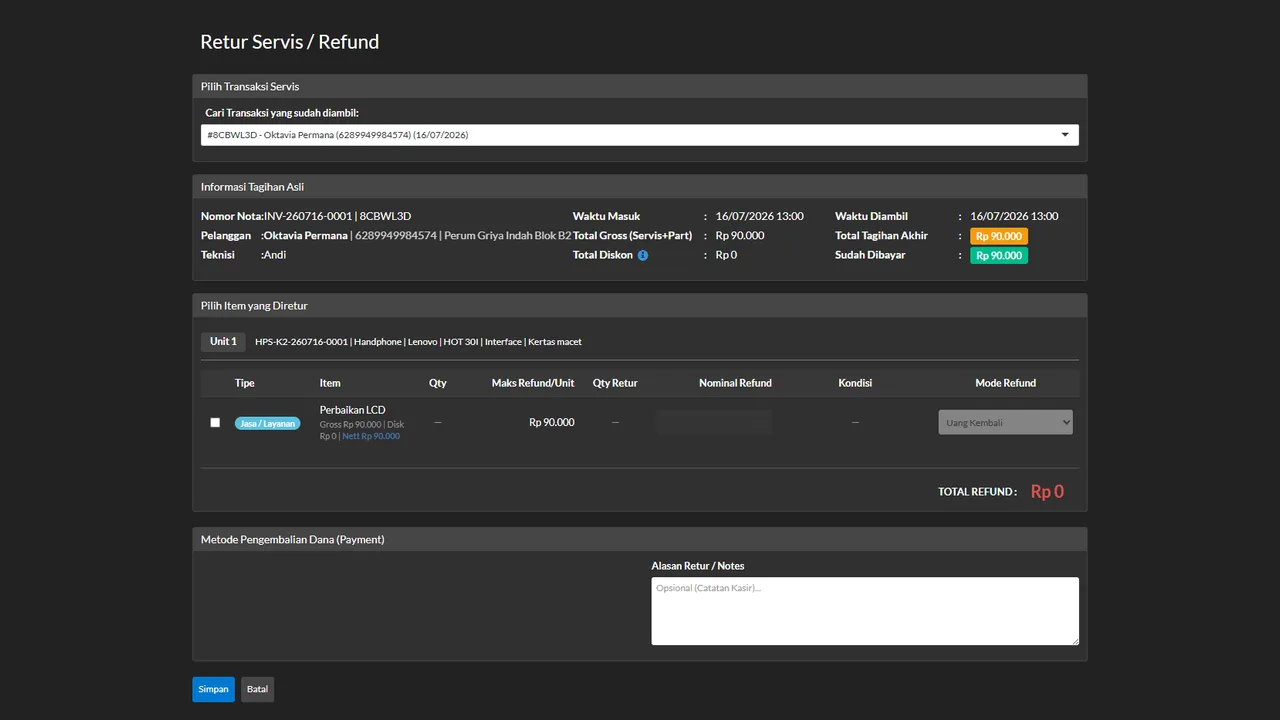Focus the Alasan Retur / Notes textarea
This screenshot has width=1280, height=720.
point(865,611)
